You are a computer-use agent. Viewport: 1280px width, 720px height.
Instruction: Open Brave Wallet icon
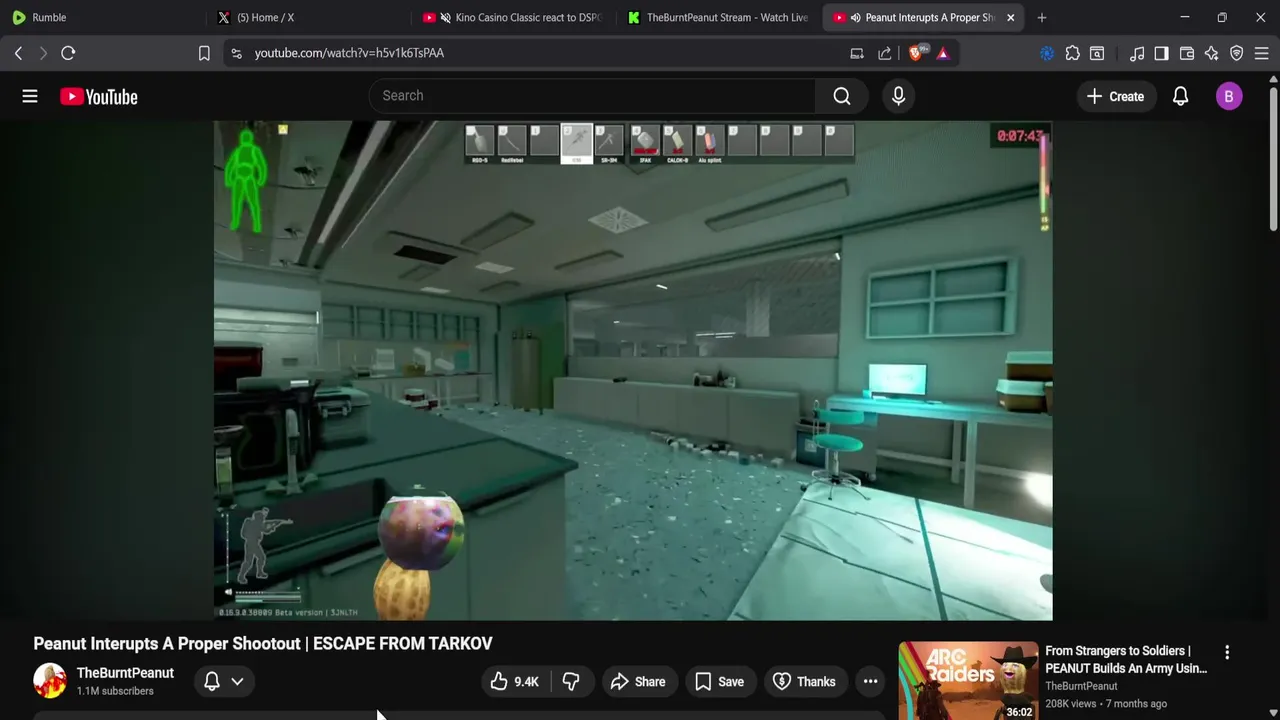pyautogui.click(x=1187, y=53)
